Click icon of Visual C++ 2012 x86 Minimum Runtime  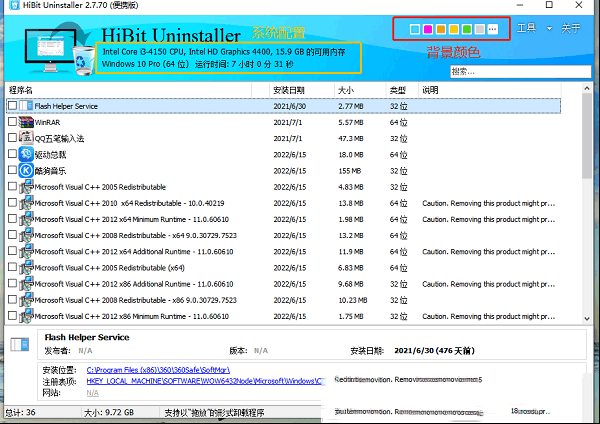coord(26,316)
